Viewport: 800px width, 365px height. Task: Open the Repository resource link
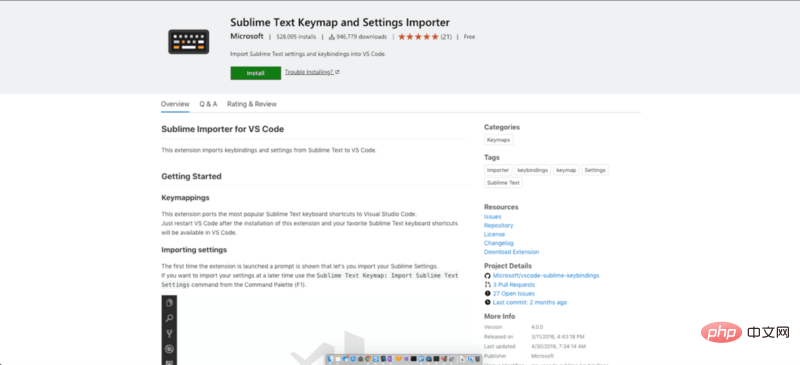tap(498, 226)
